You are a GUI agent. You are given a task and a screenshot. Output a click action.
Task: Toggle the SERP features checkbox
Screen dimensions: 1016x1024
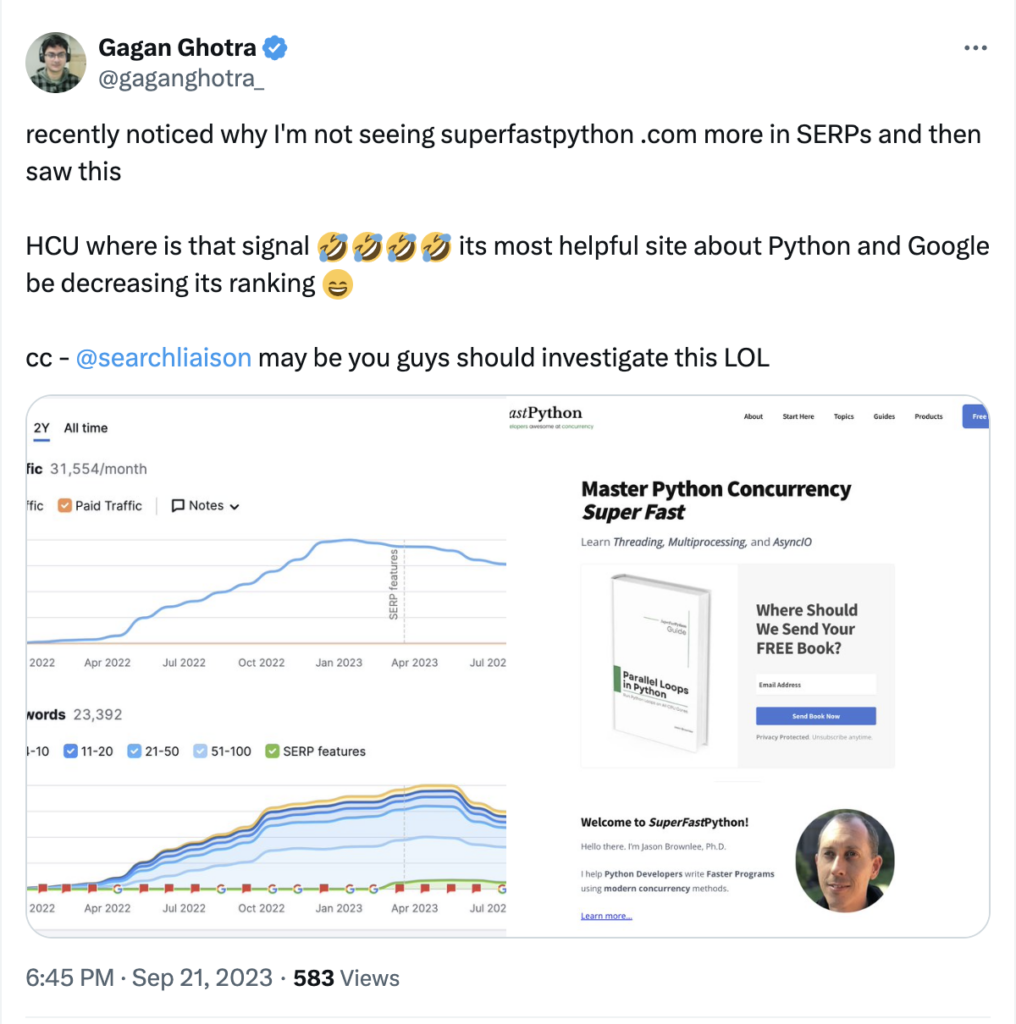click(272, 751)
